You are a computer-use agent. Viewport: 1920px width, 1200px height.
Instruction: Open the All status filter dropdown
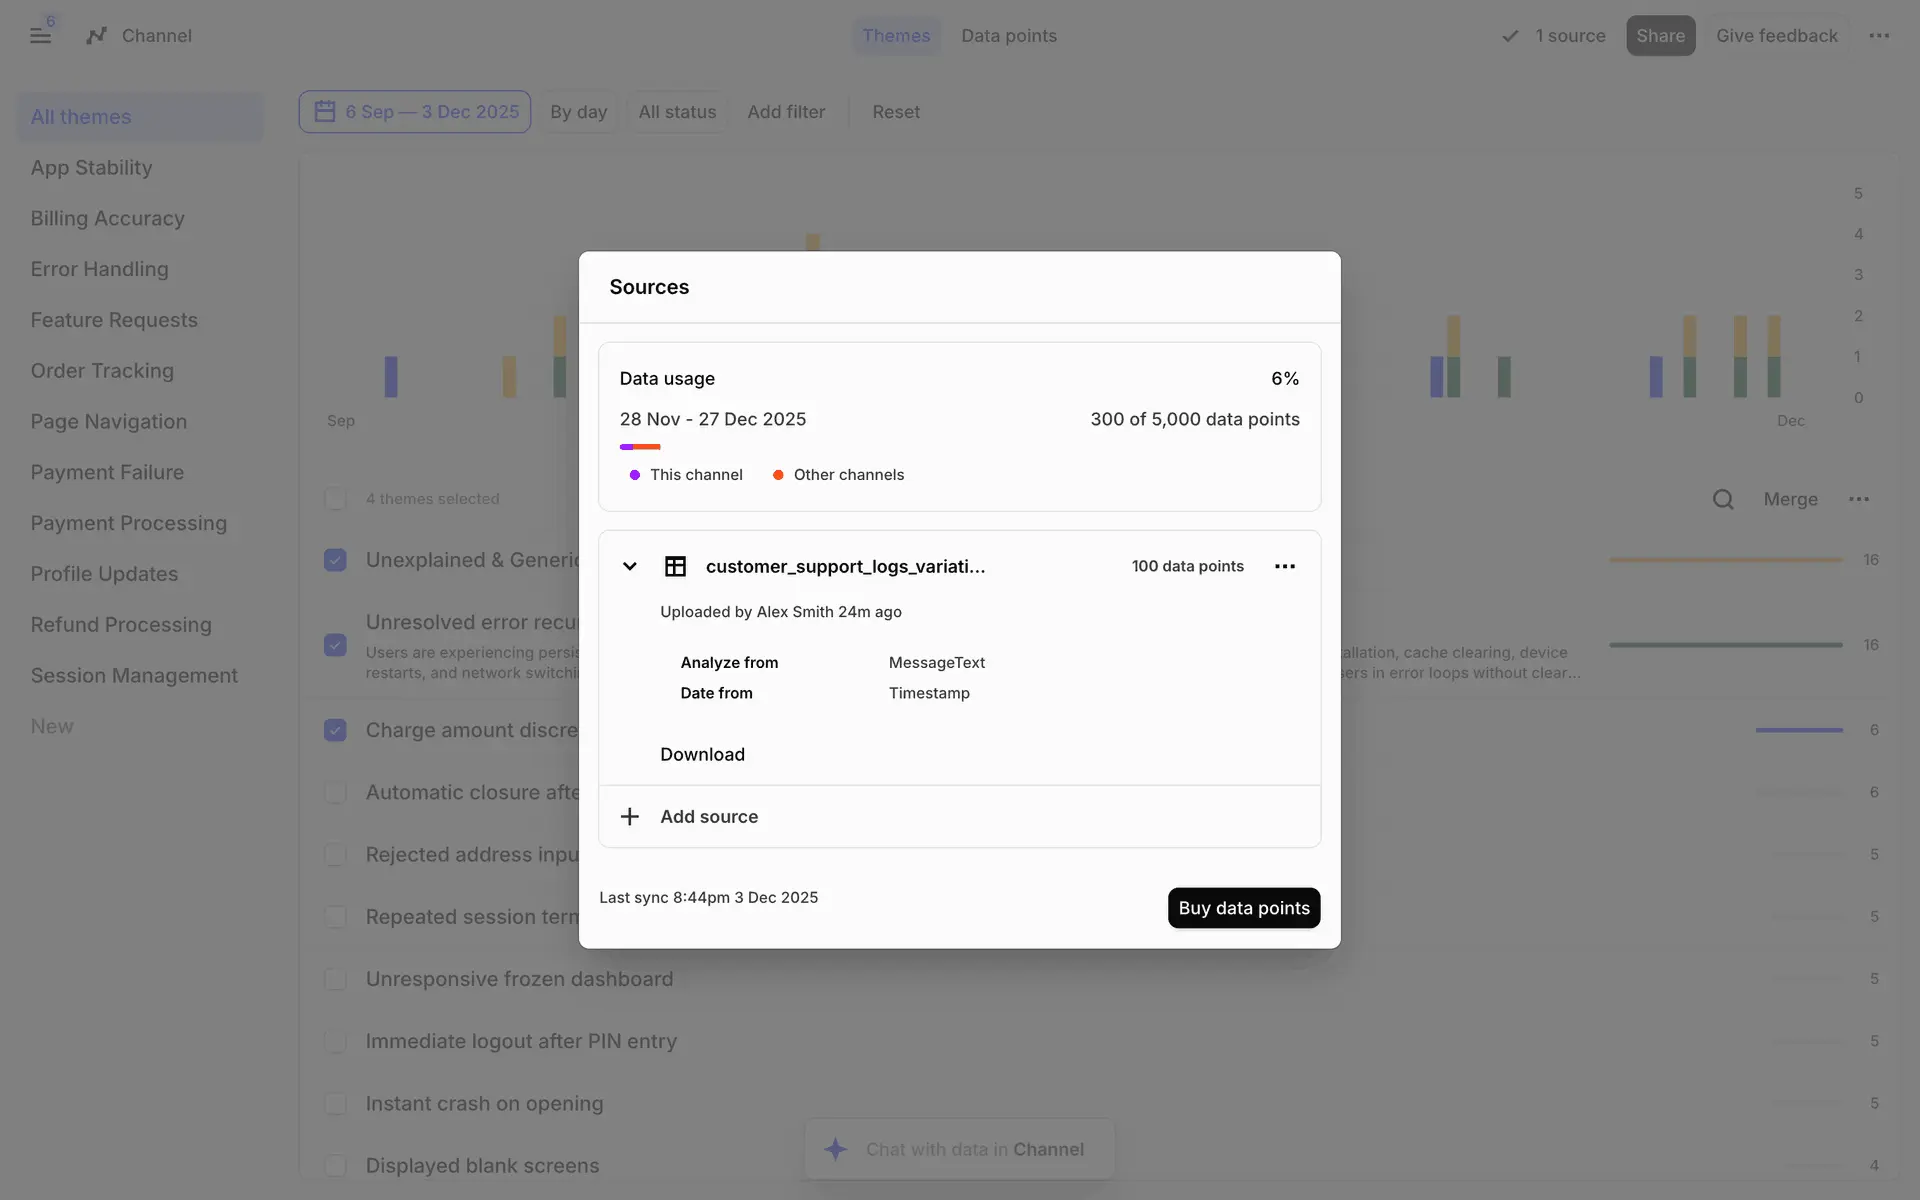(677, 112)
